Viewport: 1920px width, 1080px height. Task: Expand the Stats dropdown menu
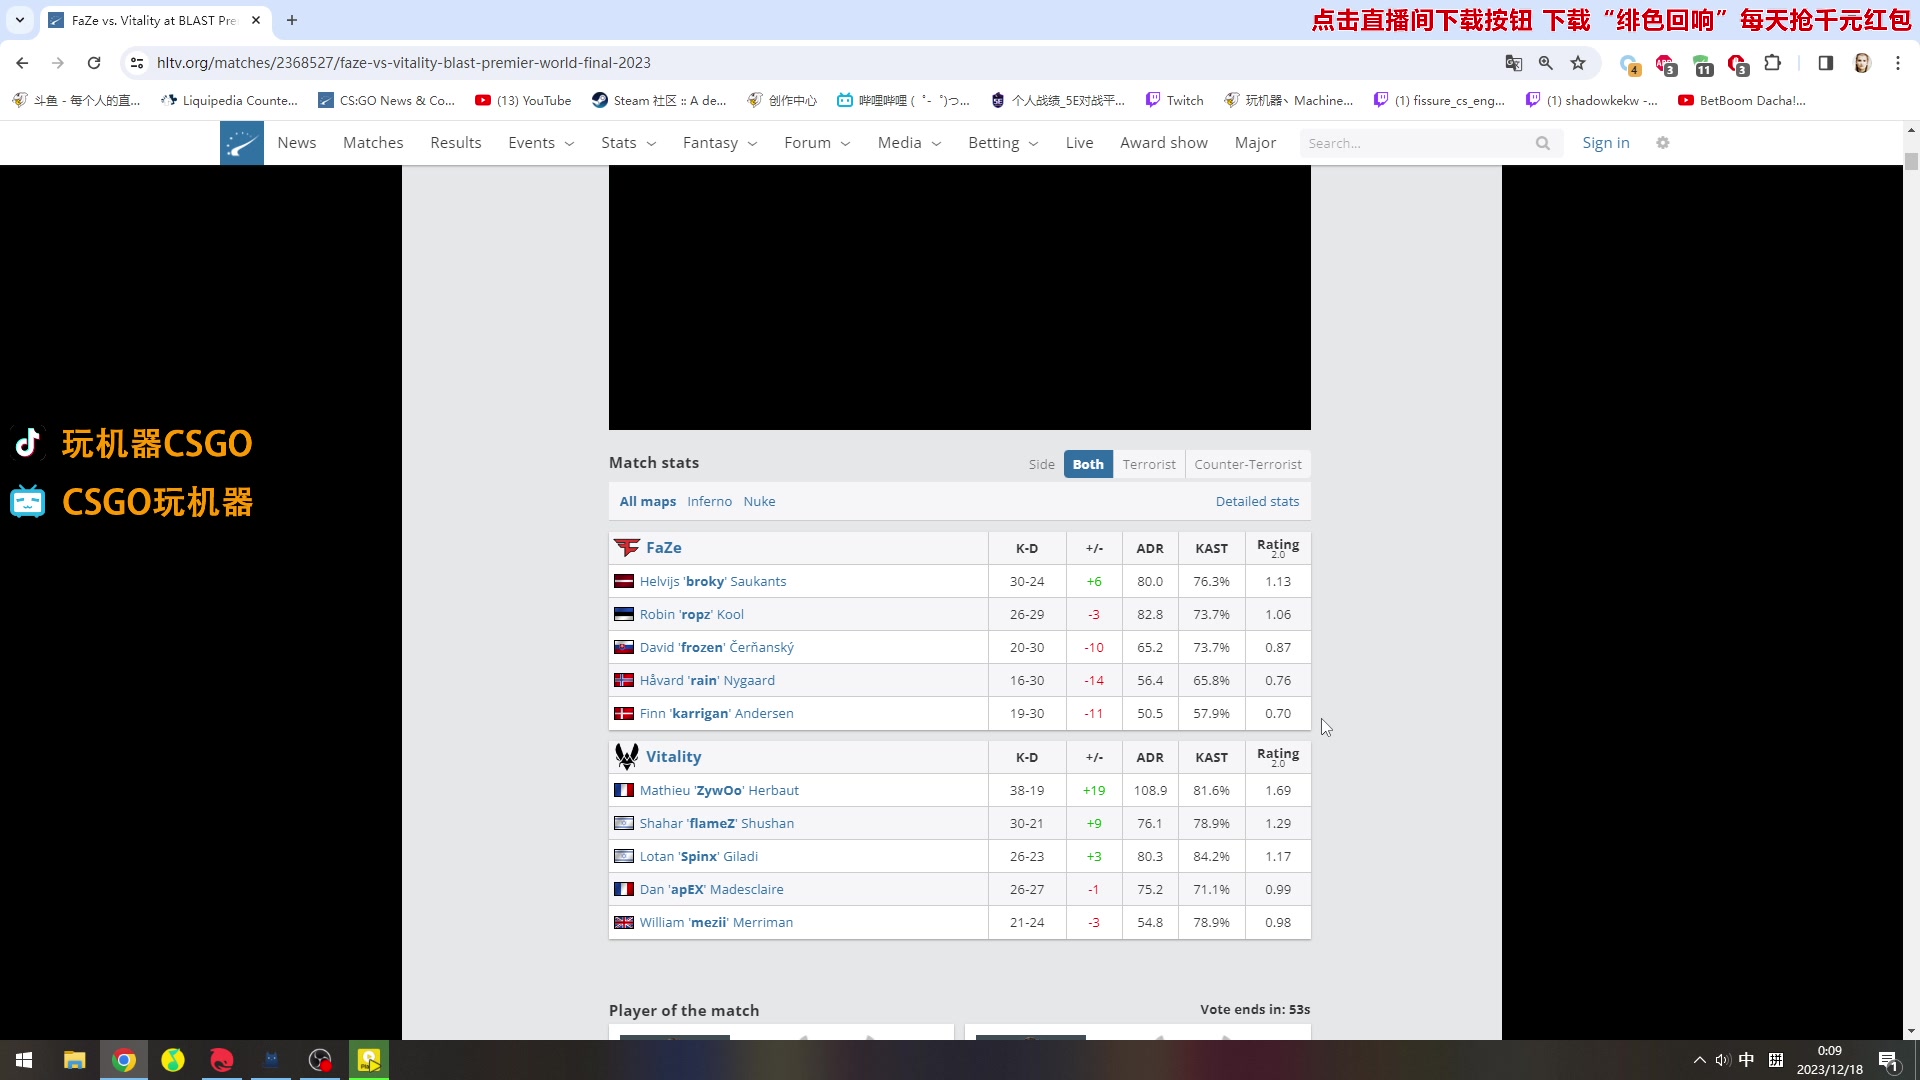(x=628, y=143)
